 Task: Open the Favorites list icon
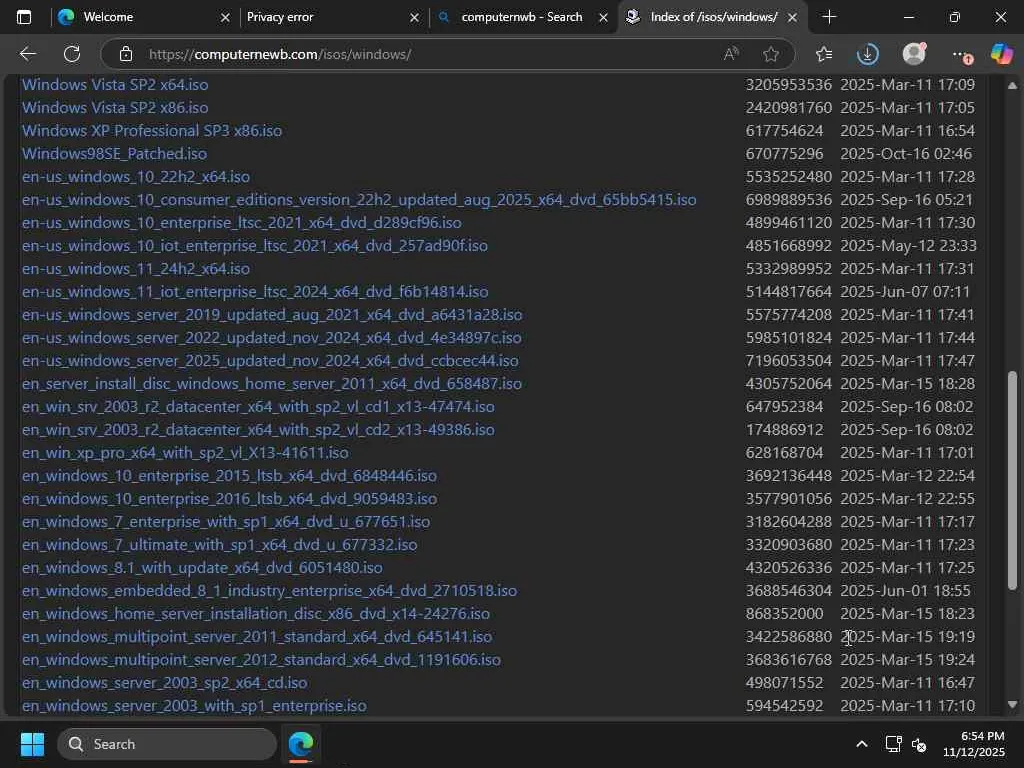pos(824,54)
